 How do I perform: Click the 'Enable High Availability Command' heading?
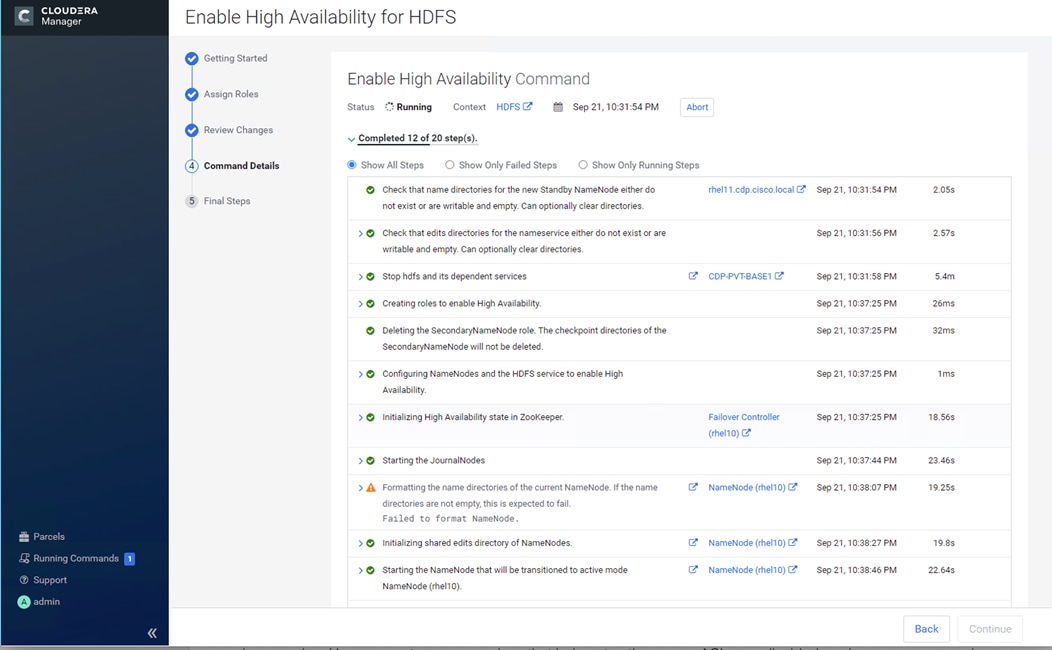(468, 79)
